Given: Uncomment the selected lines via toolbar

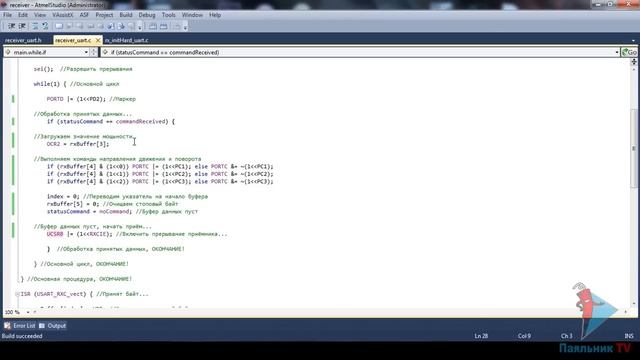Looking at the screenshot, I should pyautogui.click(x=45, y=26).
